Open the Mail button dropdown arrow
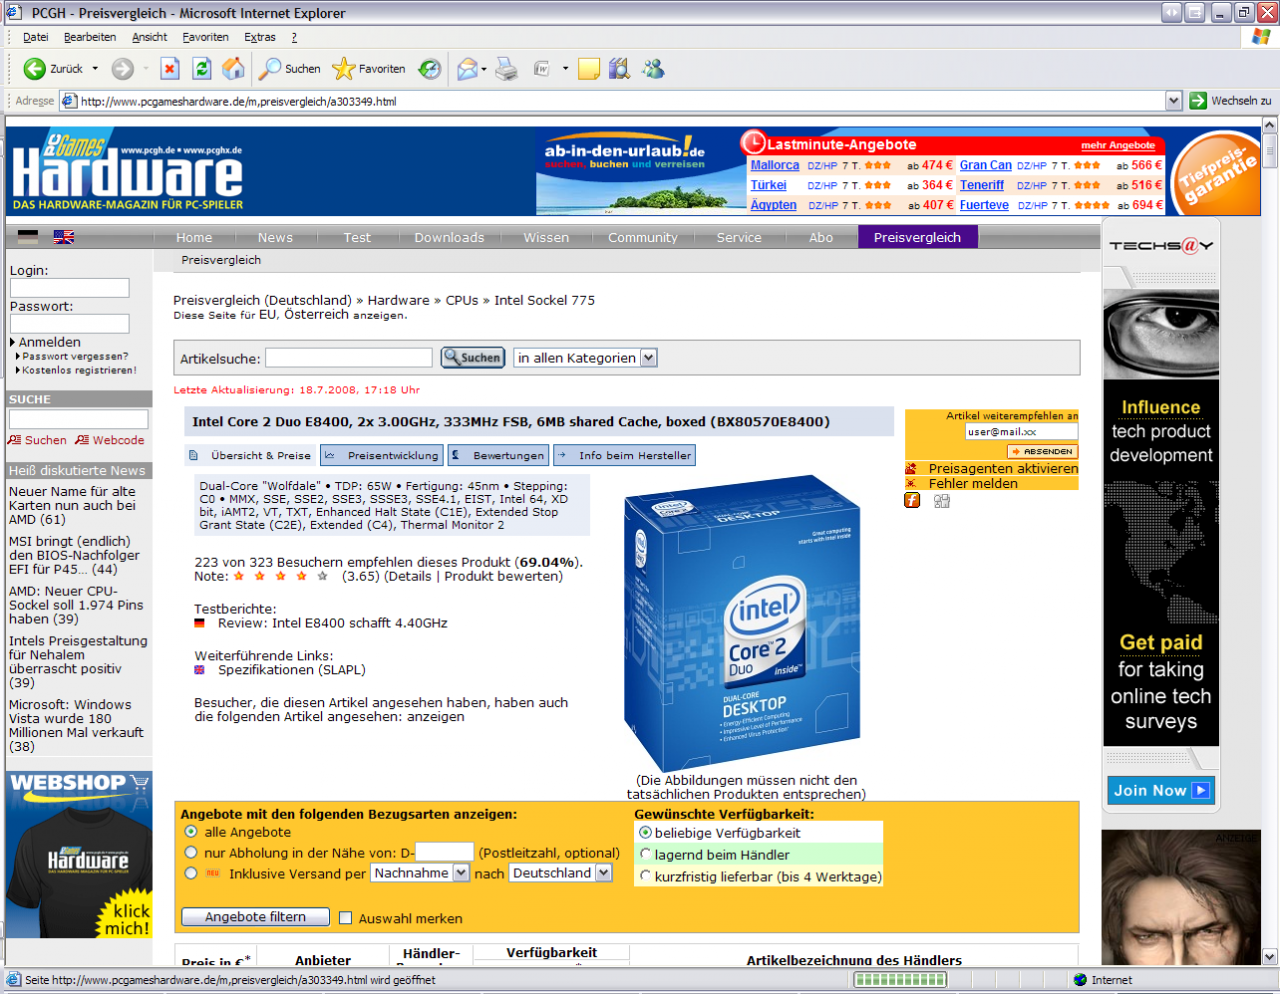Viewport: 1280px width, 994px height. coord(484,69)
